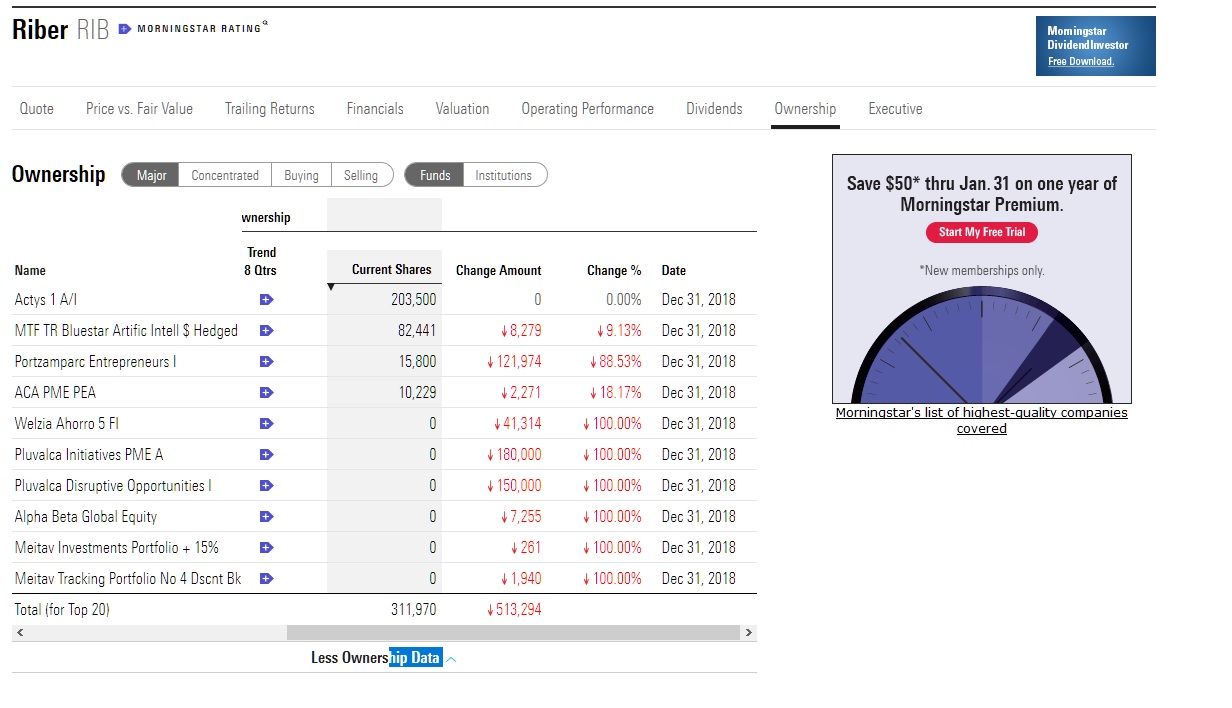
Task: Open Morningstar's list of highest-quality companies link
Action: (982, 420)
